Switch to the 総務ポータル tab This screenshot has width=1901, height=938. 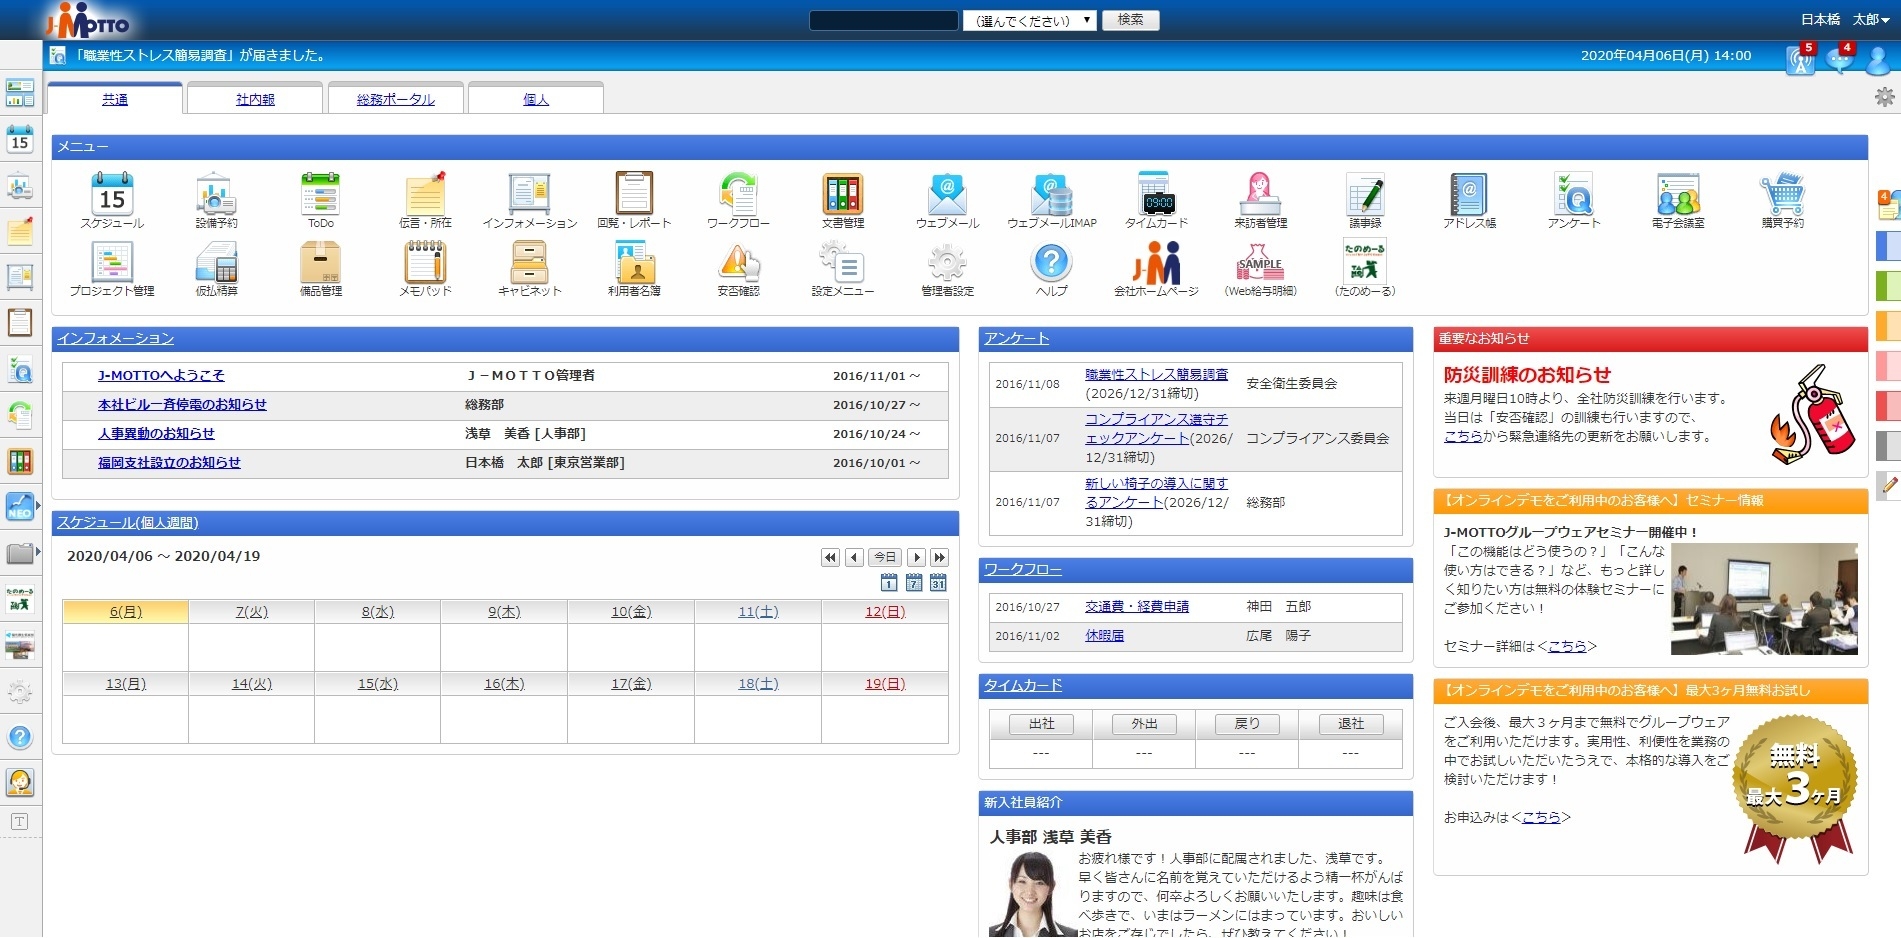pos(395,99)
